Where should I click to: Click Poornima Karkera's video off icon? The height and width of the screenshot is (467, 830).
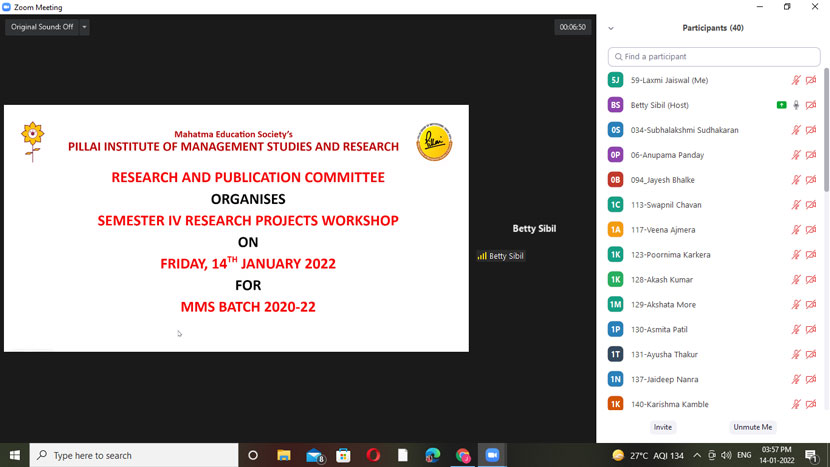click(x=811, y=254)
